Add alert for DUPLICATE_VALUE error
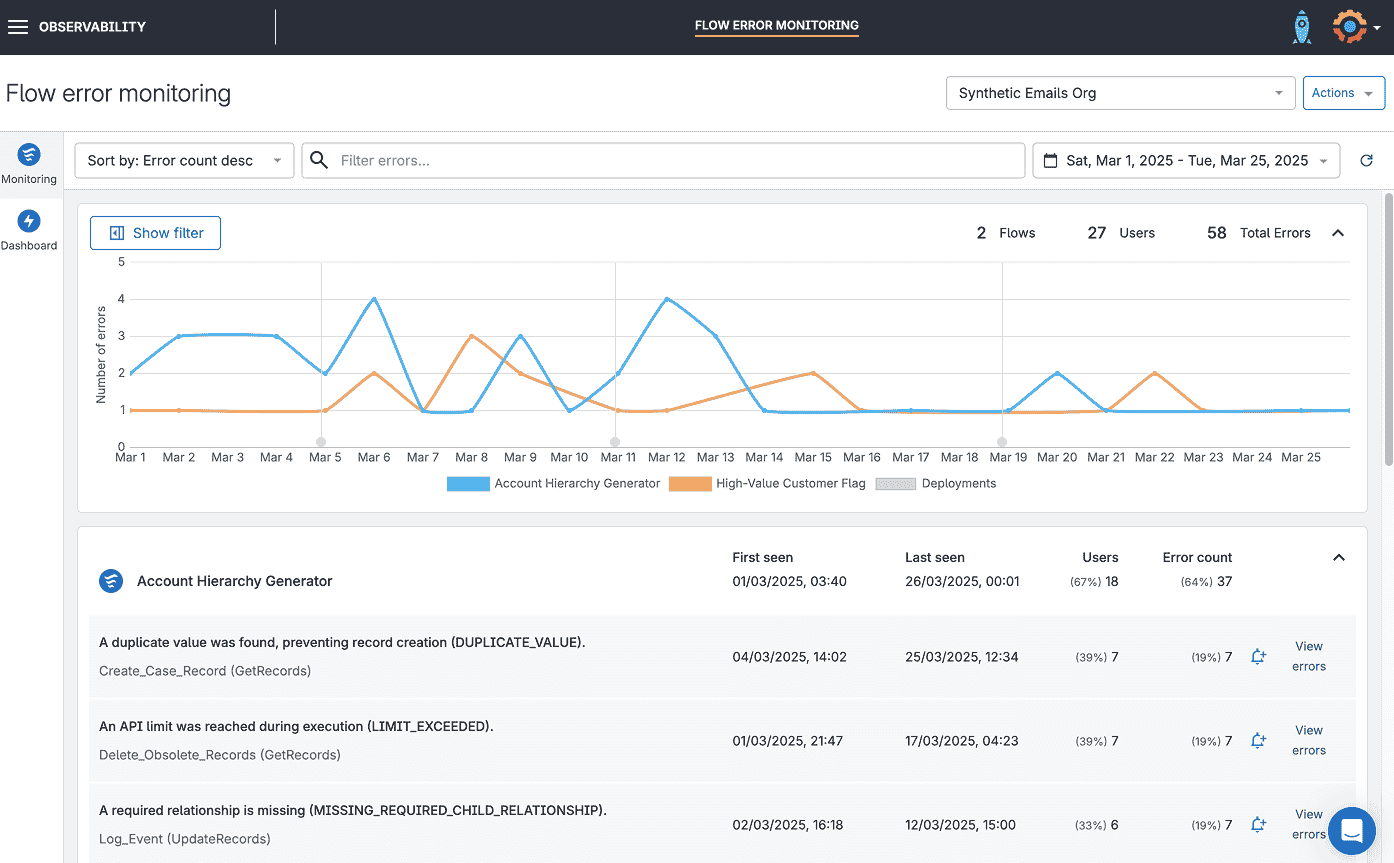The width and height of the screenshot is (1394, 863). point(1259,657)
